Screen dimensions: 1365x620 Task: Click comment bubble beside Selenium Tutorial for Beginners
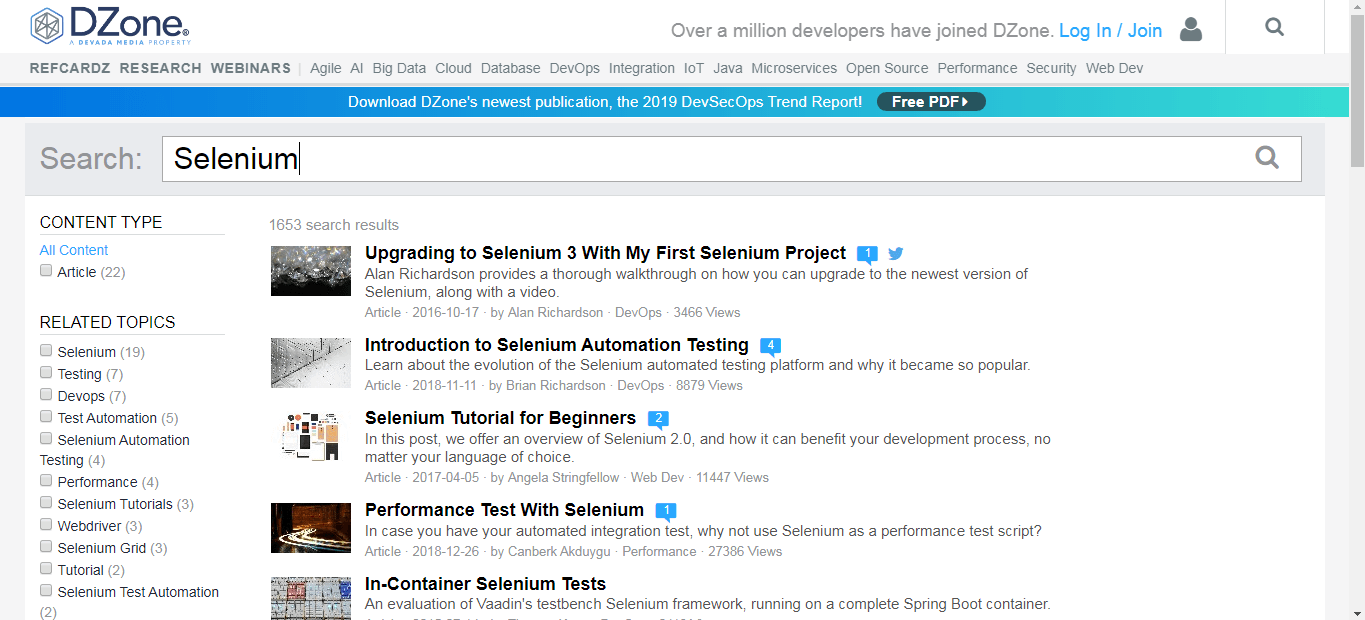point(657,419)
